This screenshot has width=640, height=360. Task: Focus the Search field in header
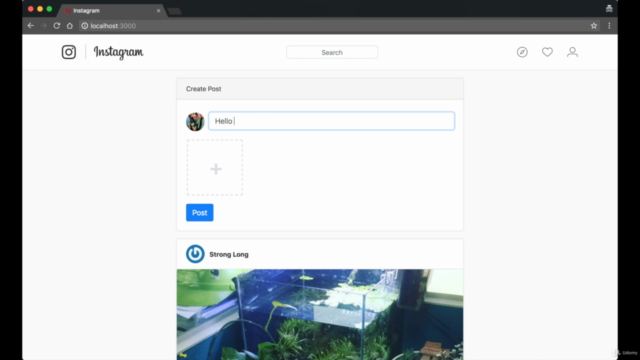coord(332,52)
